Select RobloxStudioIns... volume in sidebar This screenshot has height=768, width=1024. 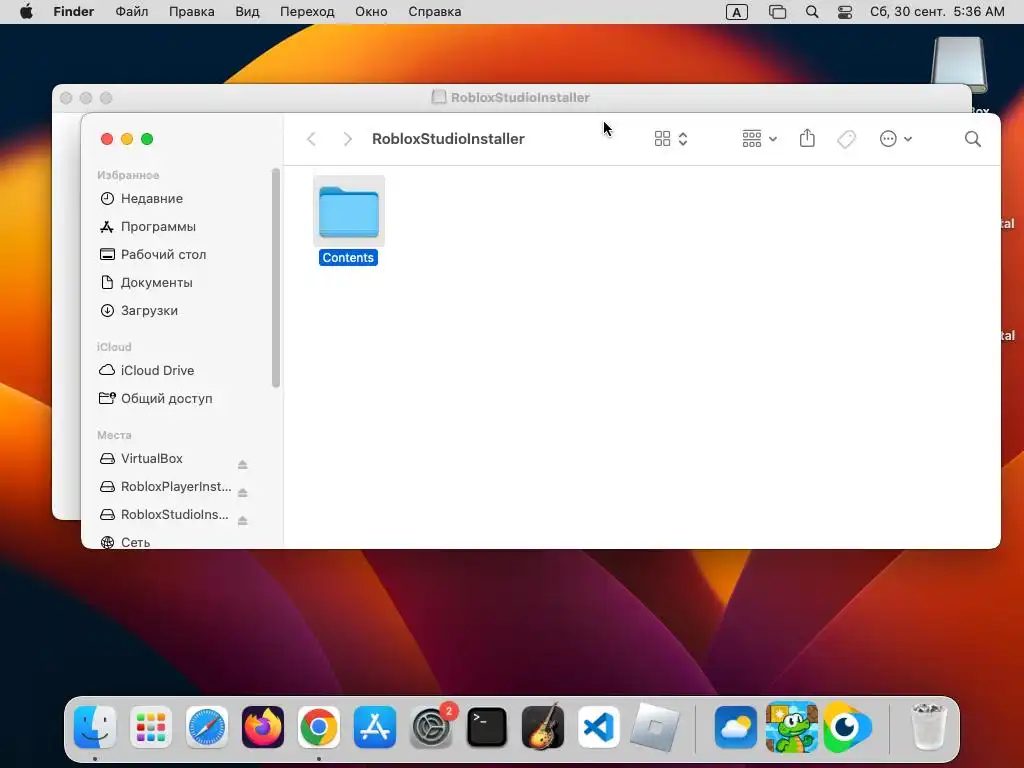174,515
